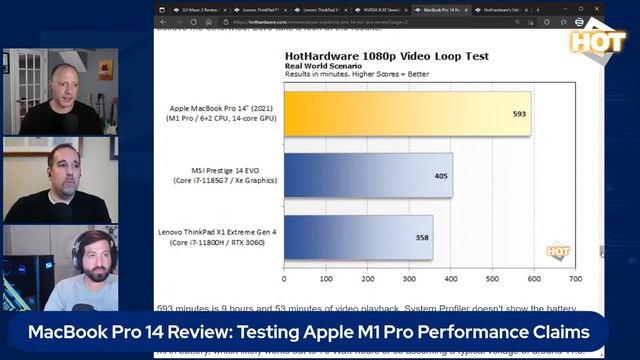Open the favorites star icon
640x360 pixels.
click(x=563, y=22)
